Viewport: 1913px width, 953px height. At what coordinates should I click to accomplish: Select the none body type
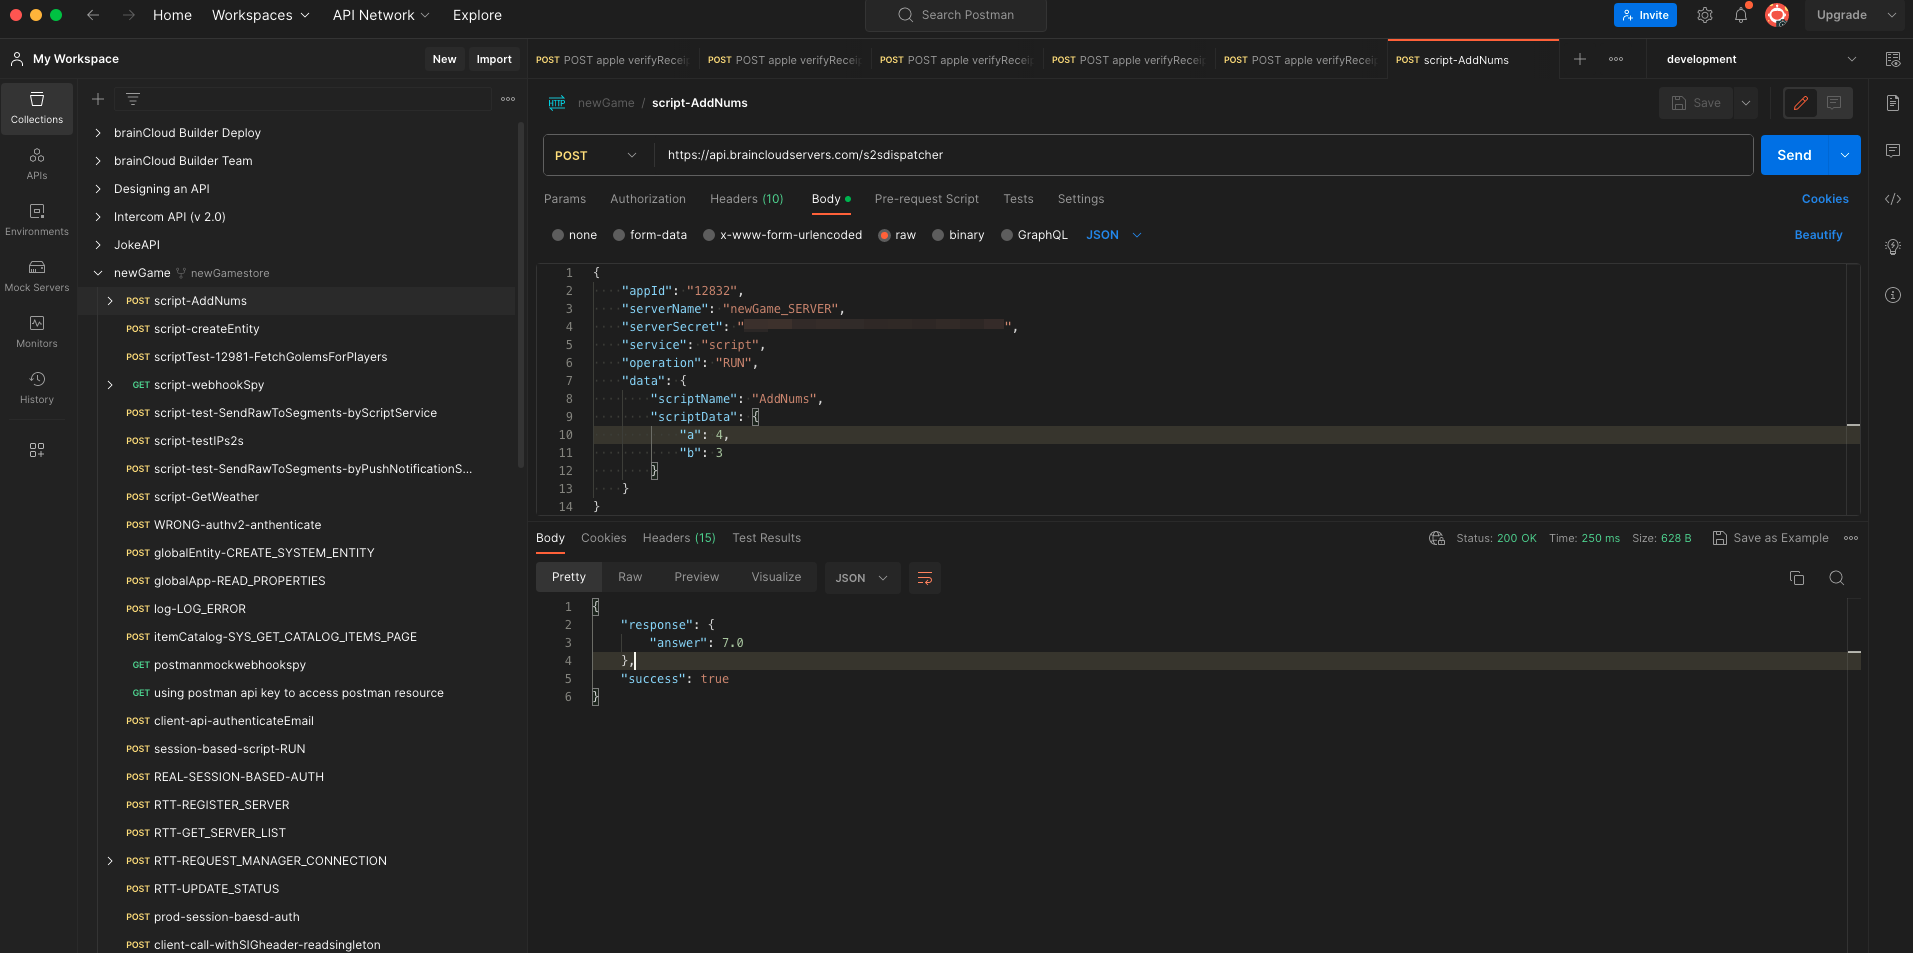(x=558, y=235)
